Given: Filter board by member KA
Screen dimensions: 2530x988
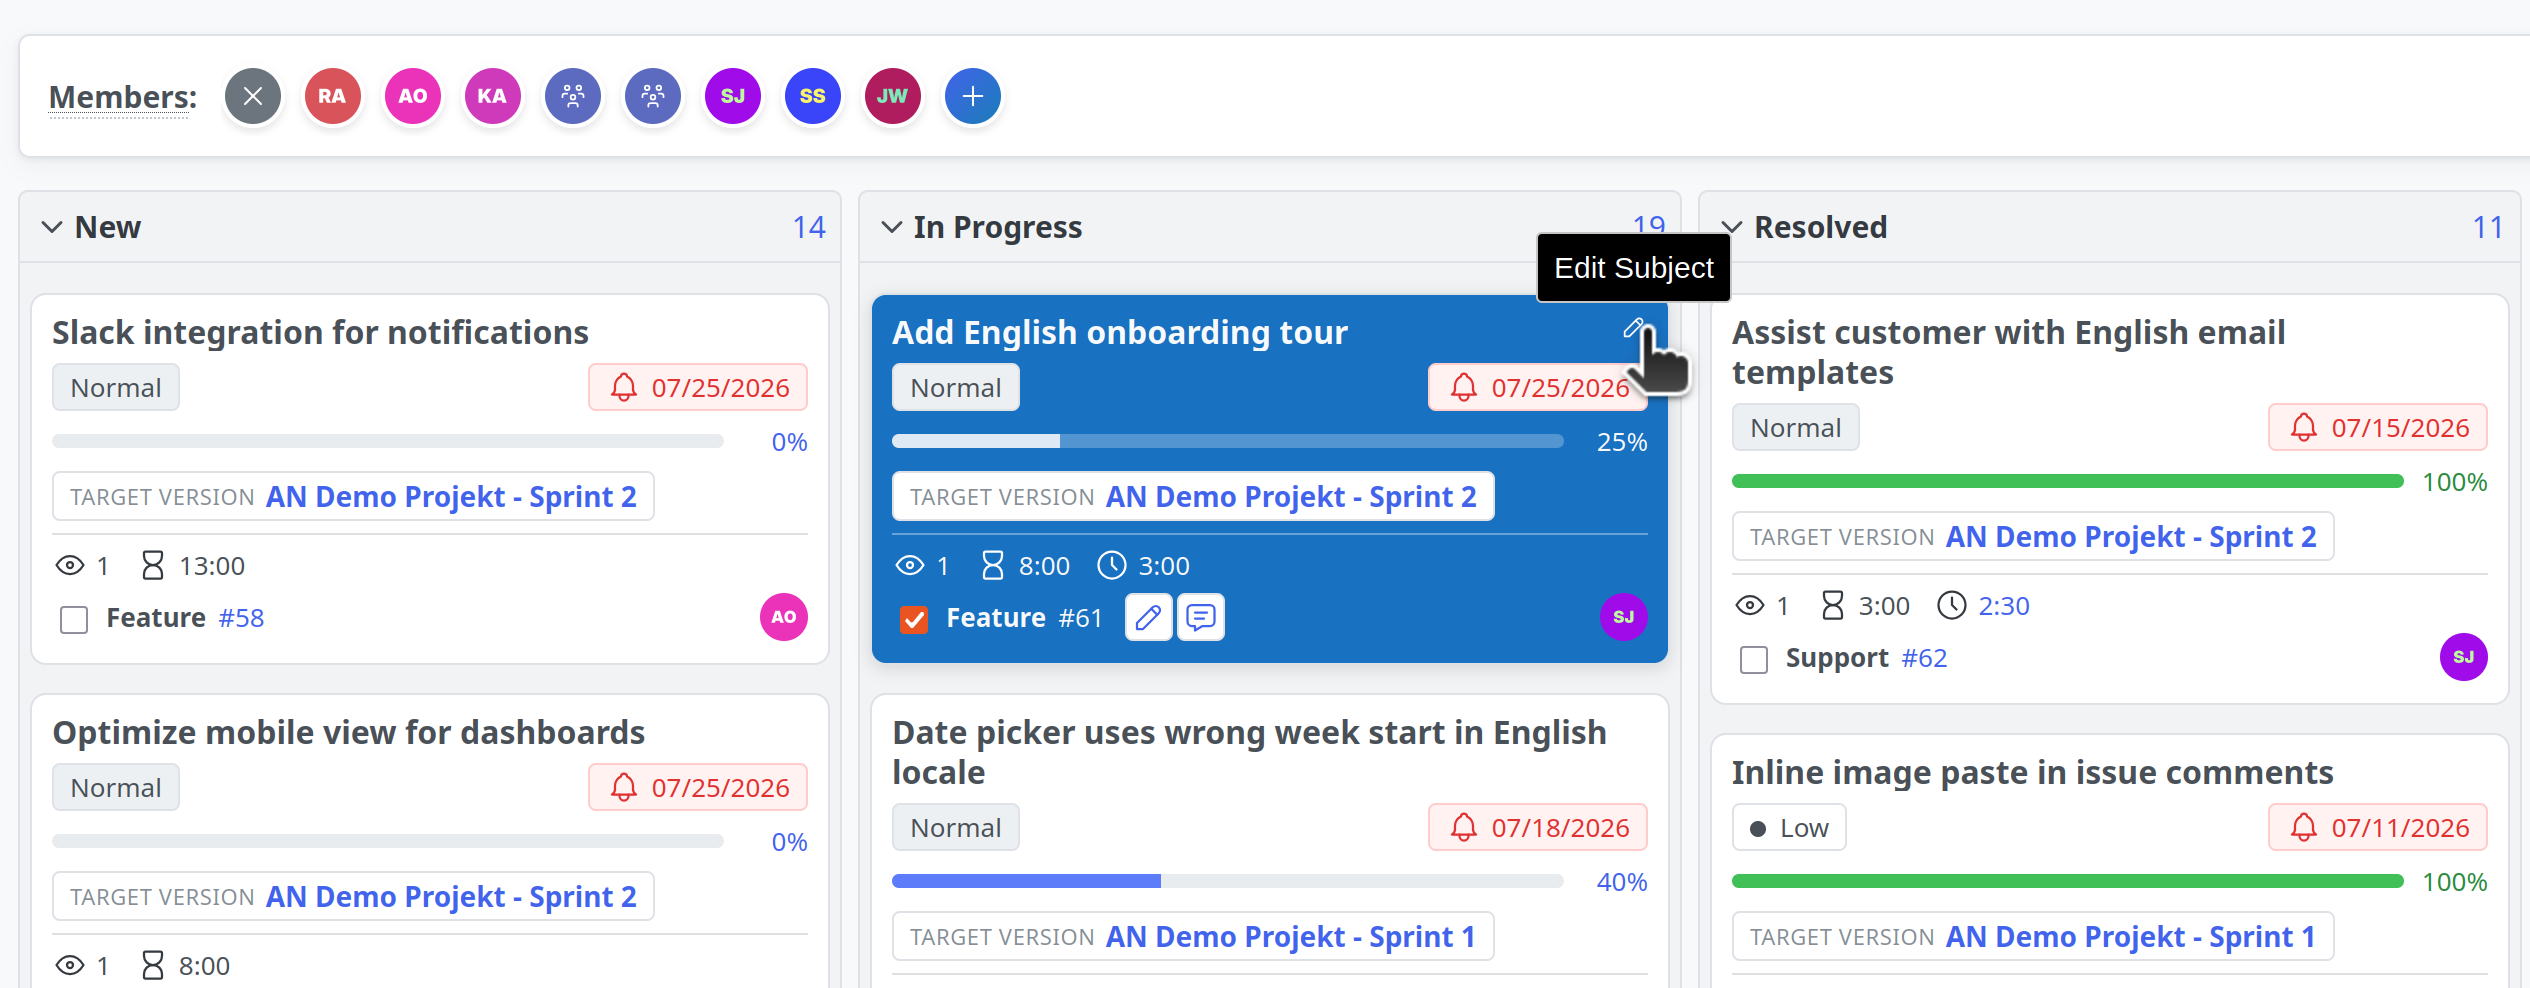Looking at the screenshot, I should coord(493,96).
